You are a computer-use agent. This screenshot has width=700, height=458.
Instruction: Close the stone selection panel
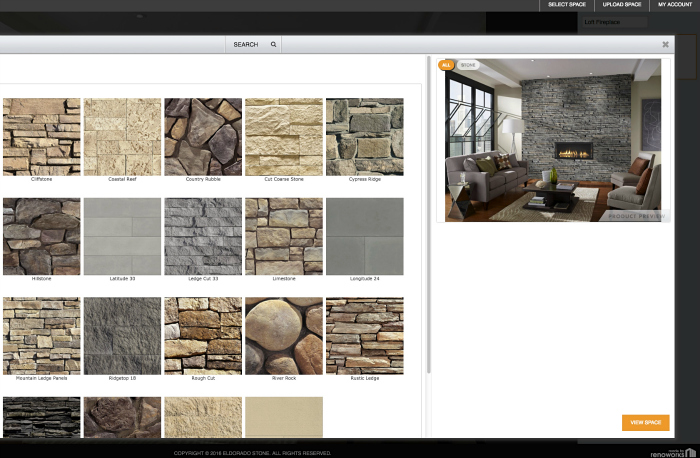665,45
